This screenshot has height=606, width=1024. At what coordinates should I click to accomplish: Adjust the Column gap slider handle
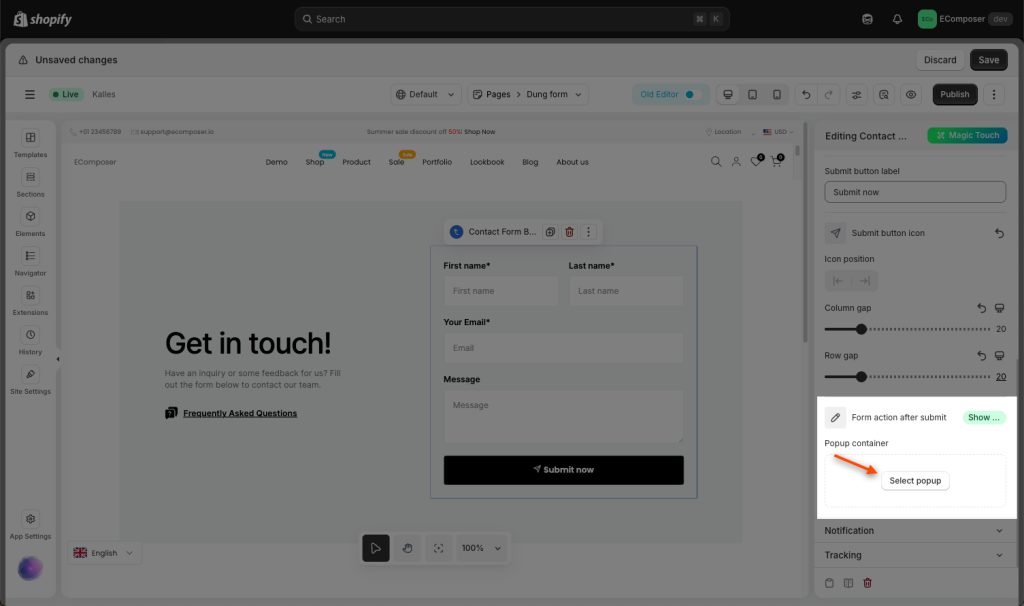click(x=861, y=329)
